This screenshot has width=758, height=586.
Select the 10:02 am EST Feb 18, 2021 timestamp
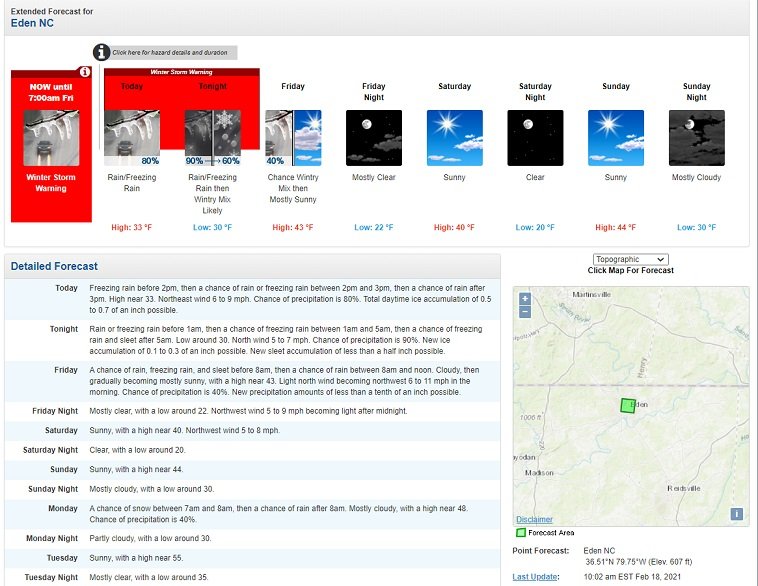pyautogui.click(x=632, y=577)
